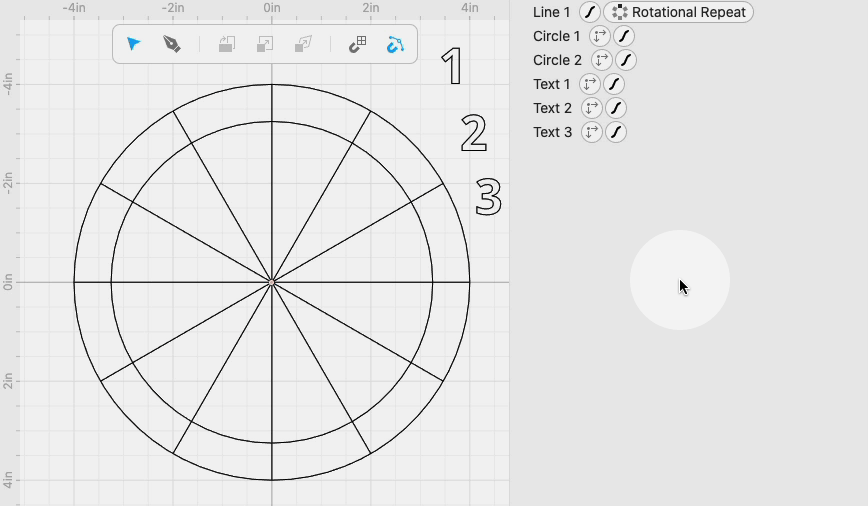Click the move transform icon for Text 1
This screenshot has height=506, width=868.
coord(590,84)
